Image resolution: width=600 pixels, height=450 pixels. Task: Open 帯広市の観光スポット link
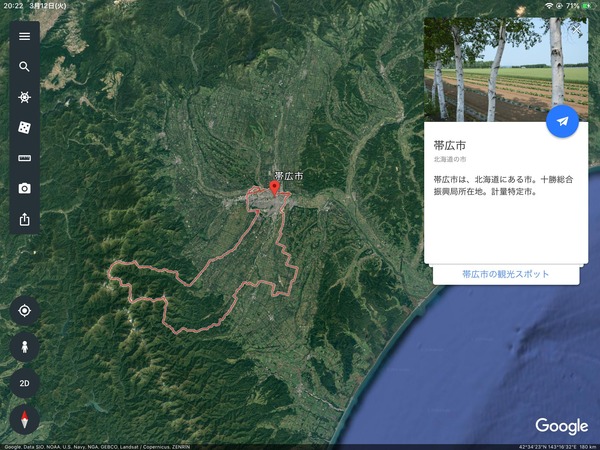point(505,274)
